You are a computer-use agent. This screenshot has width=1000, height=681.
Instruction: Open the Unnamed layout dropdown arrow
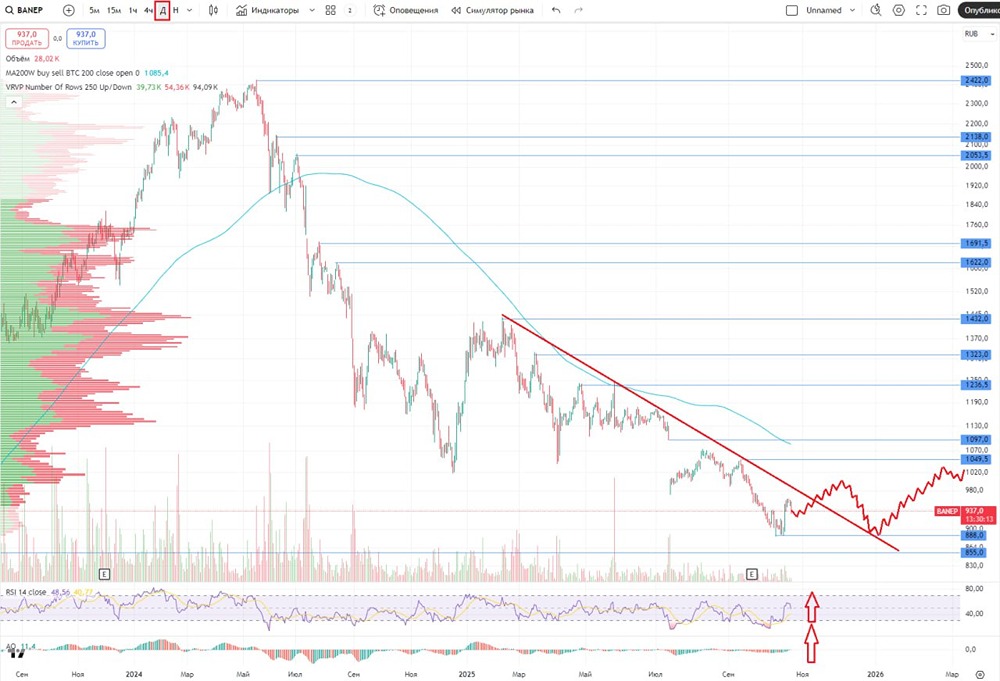(852, 10)
